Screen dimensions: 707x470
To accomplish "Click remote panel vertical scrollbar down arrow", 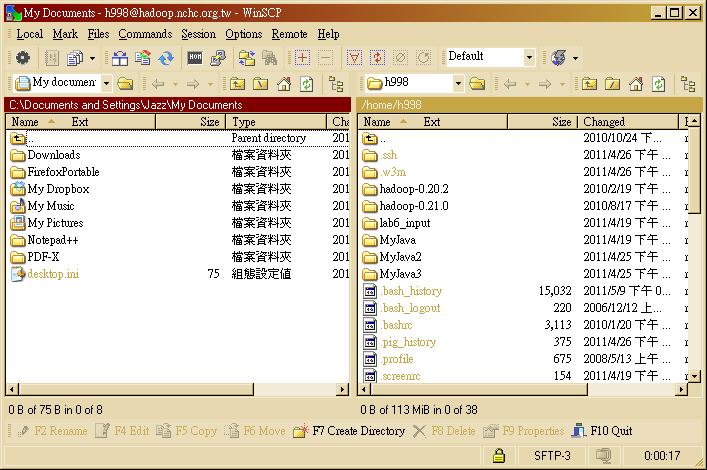I will [x=694, y=376].
